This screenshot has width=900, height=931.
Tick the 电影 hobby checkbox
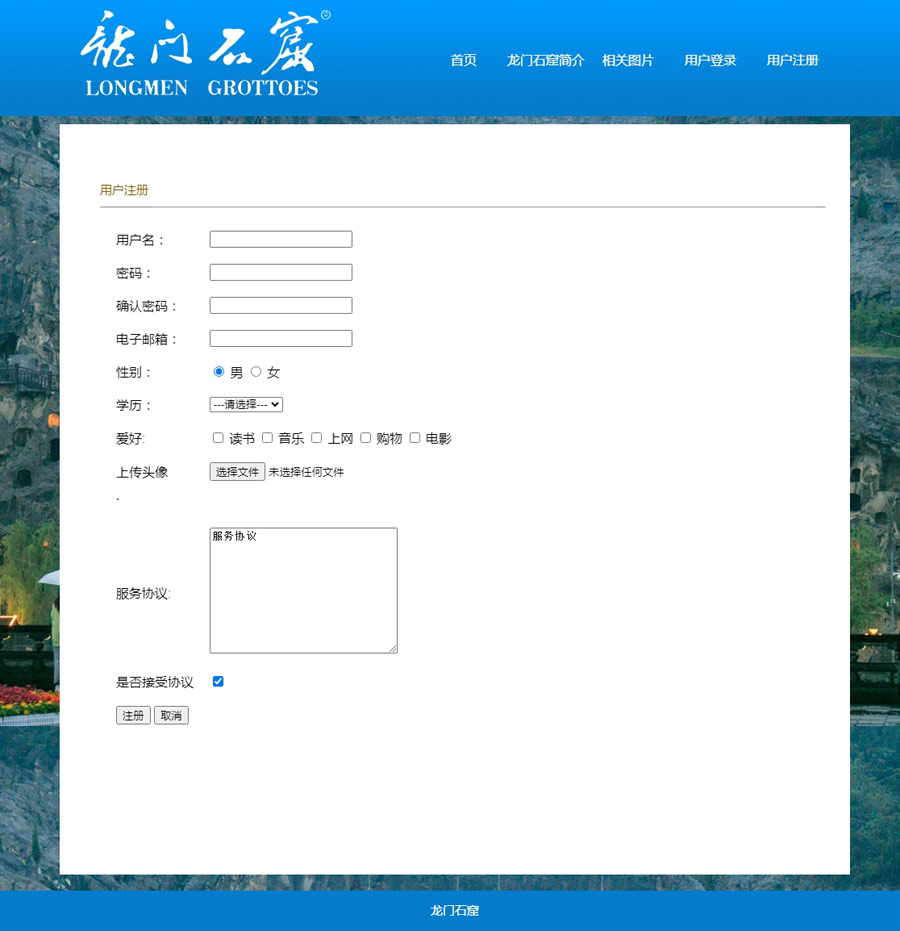click(x=415, y=438)
